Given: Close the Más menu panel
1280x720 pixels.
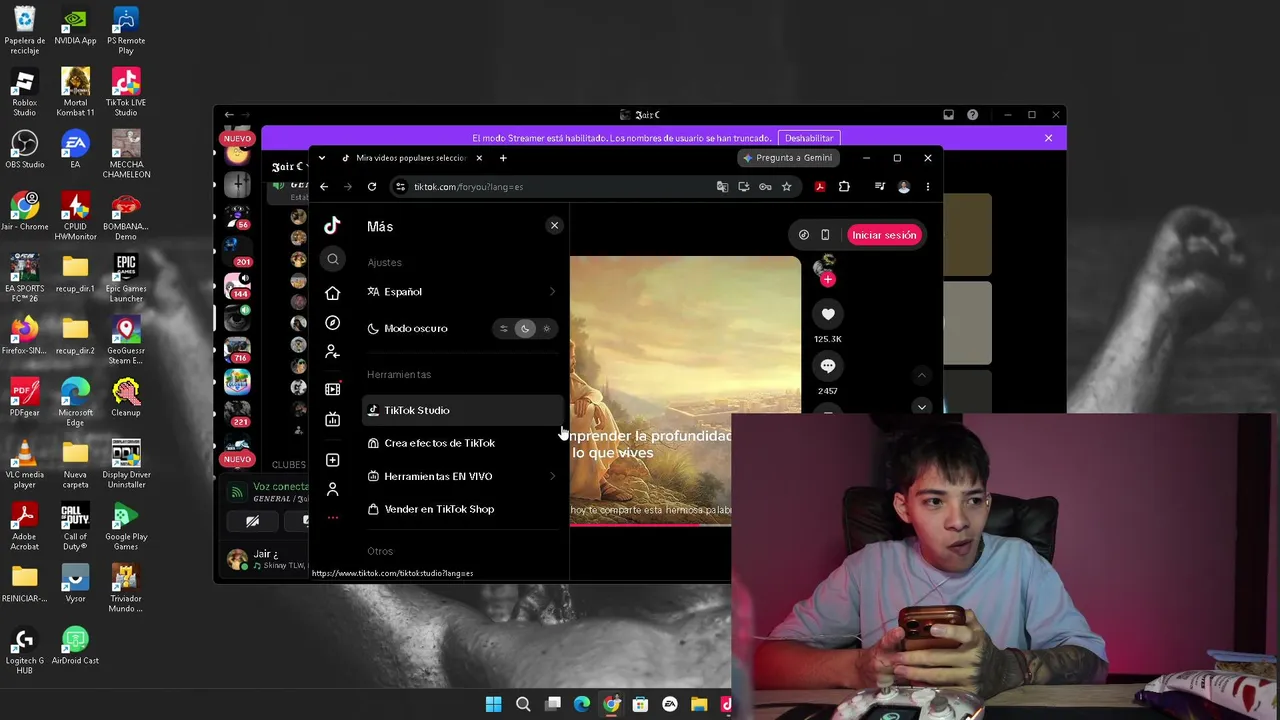Looking at the screenshot, I should [554, 225].
